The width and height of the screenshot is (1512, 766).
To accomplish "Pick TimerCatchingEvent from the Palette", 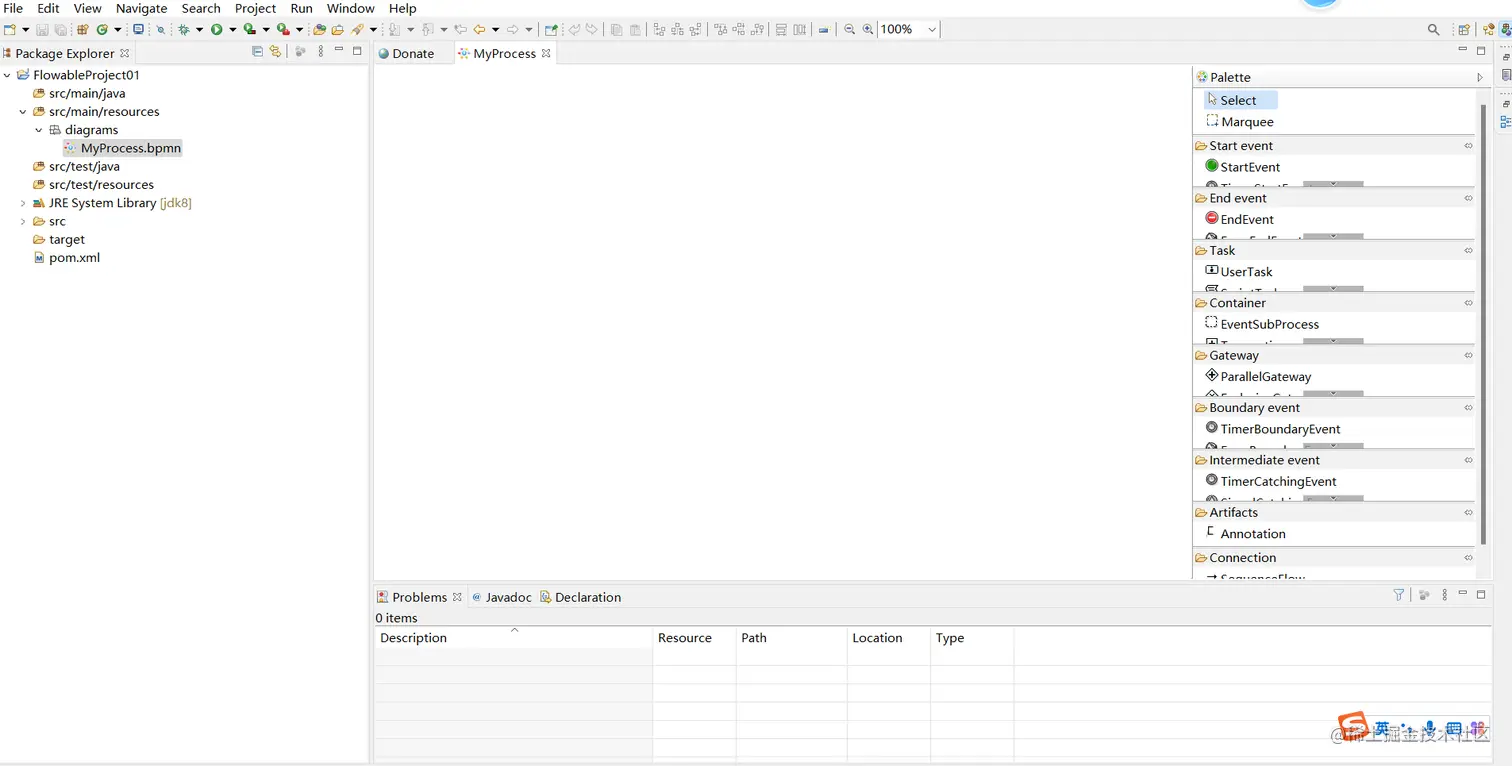I will click(1271, 481).
